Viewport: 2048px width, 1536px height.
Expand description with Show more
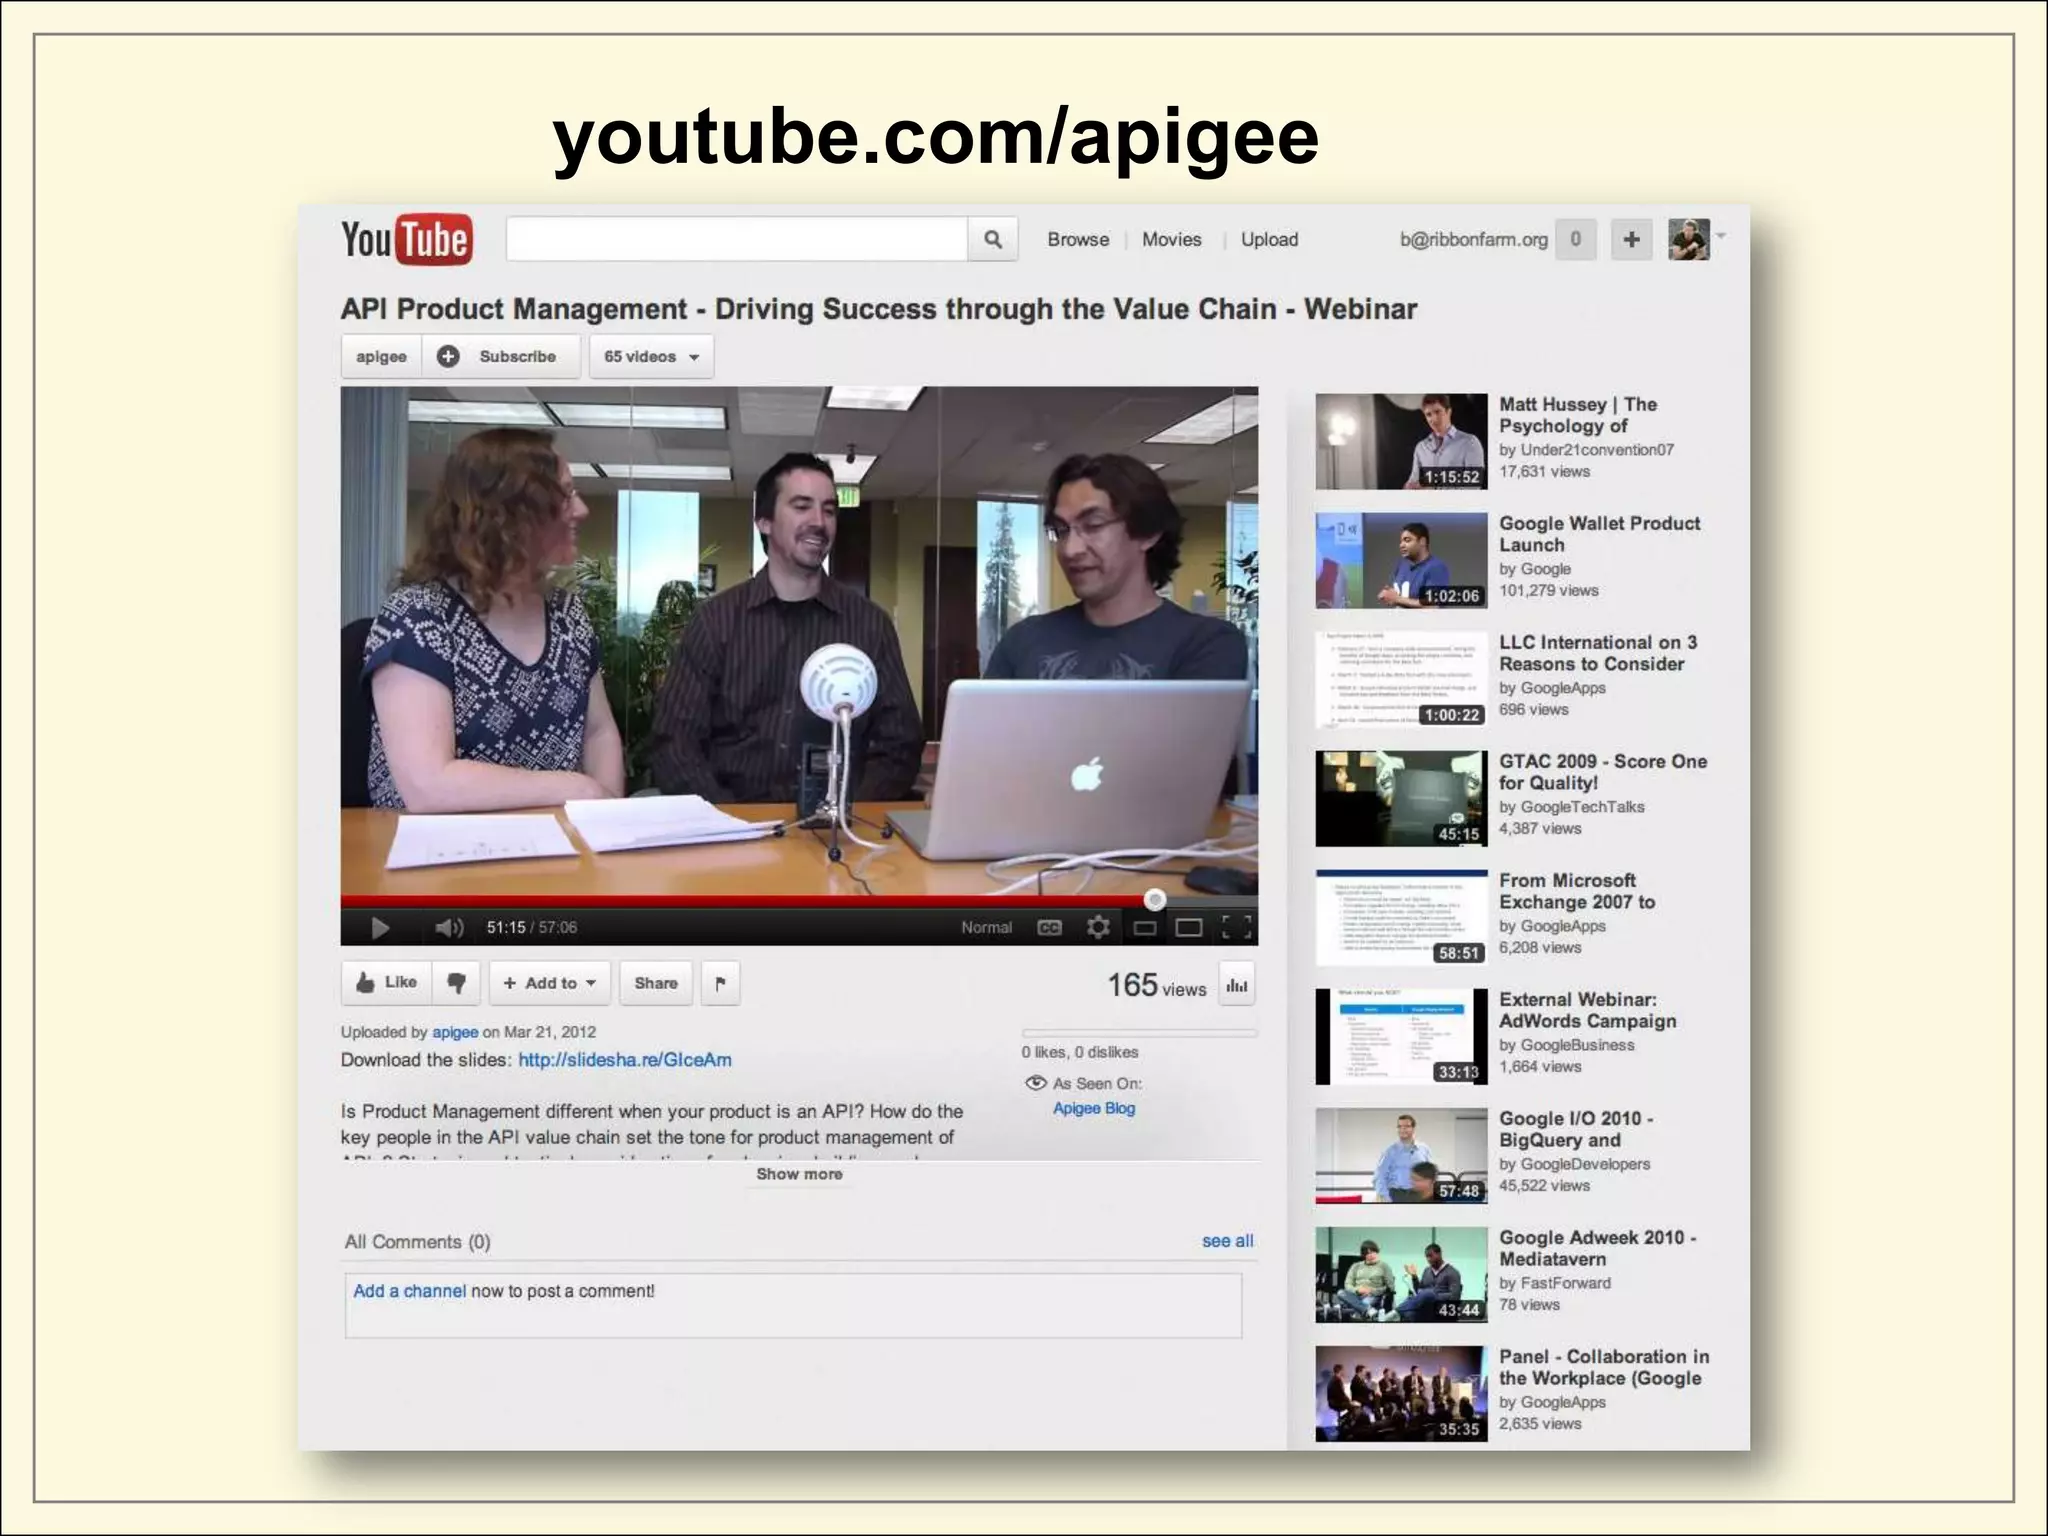tap(799, 1174)
